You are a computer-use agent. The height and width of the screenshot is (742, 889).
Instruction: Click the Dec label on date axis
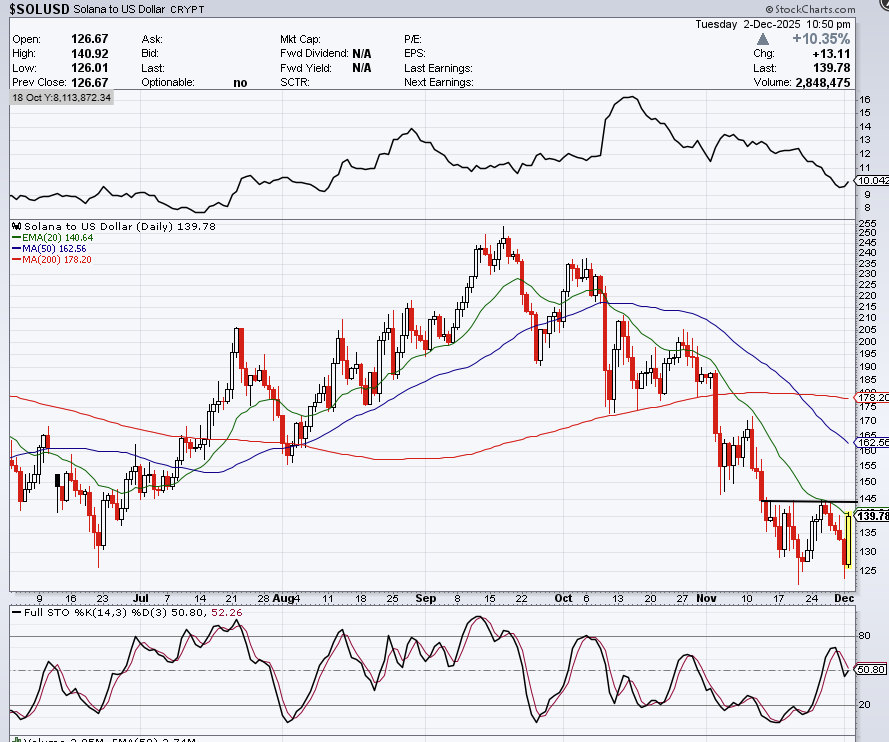pos(844,598)
